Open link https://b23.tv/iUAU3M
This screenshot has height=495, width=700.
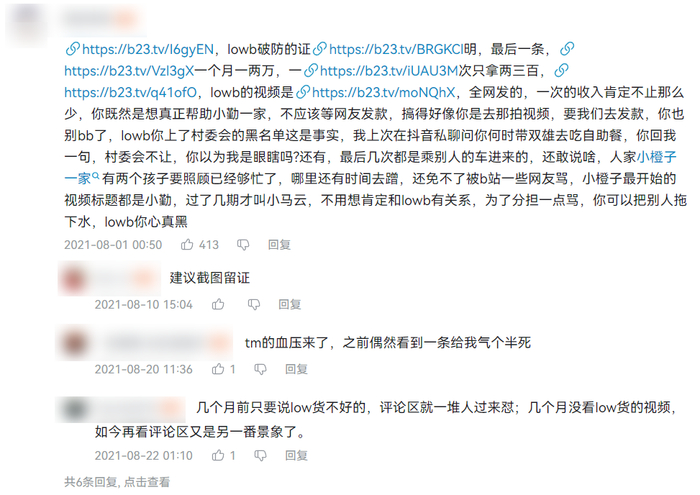click(x=381, y=71)
